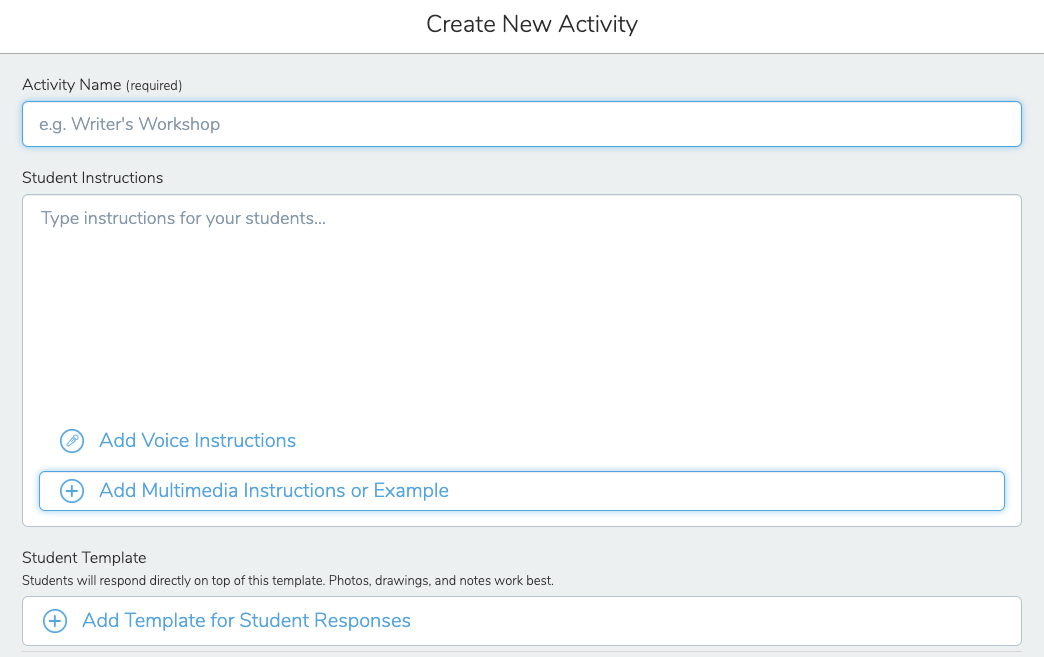Click the Student Instructions label

tap(93, 178)
